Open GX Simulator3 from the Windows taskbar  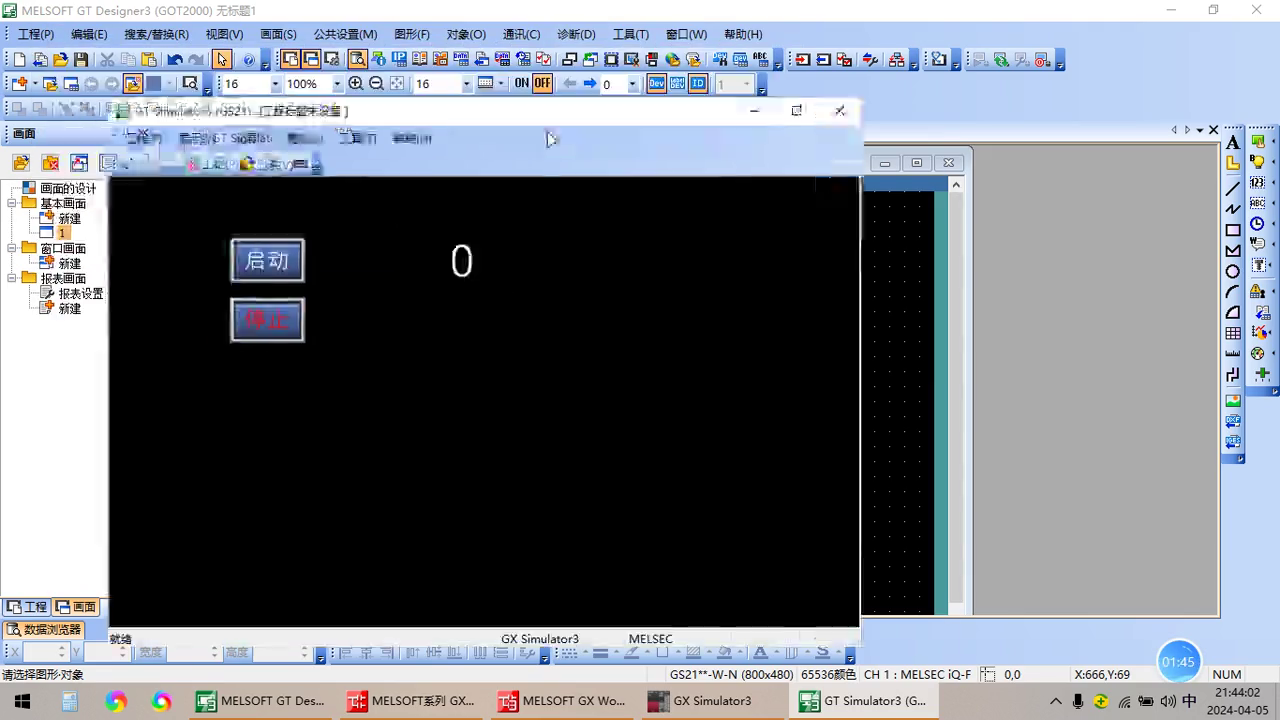click(700, 701)
